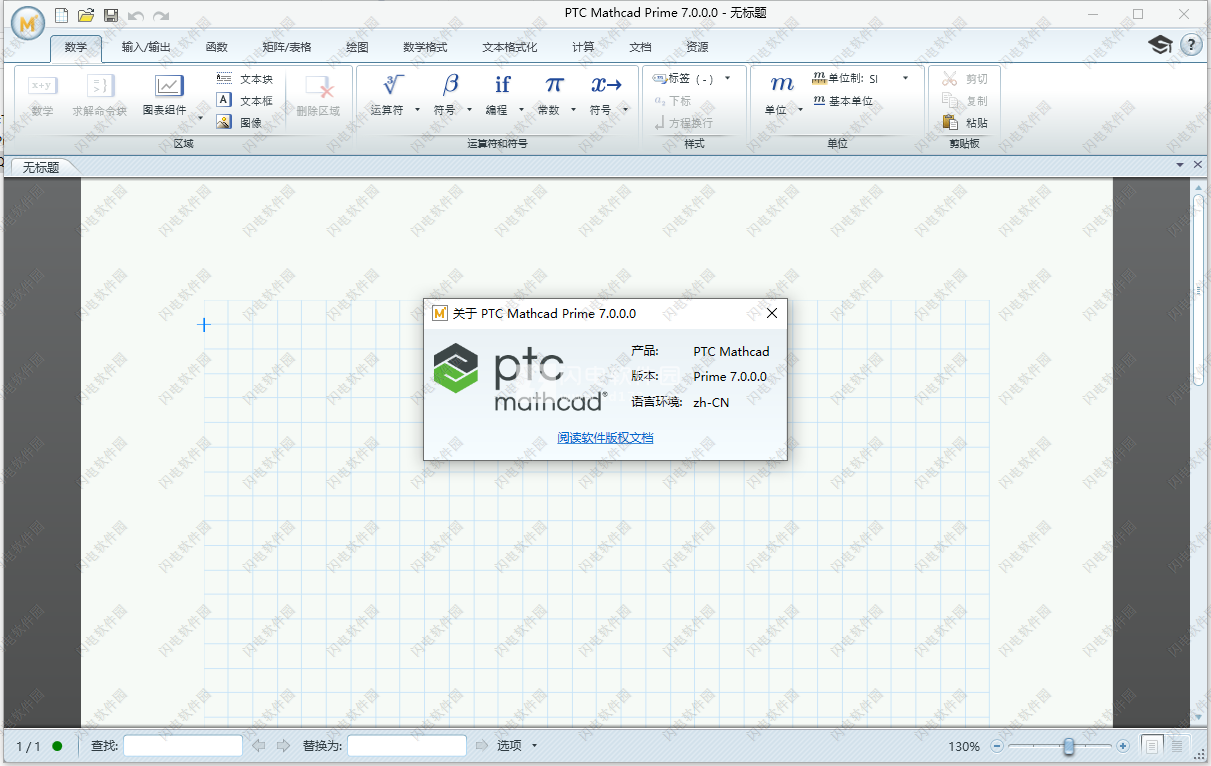
Task: Open Help with the question mark icon
Action: [x=1191, y=45]
